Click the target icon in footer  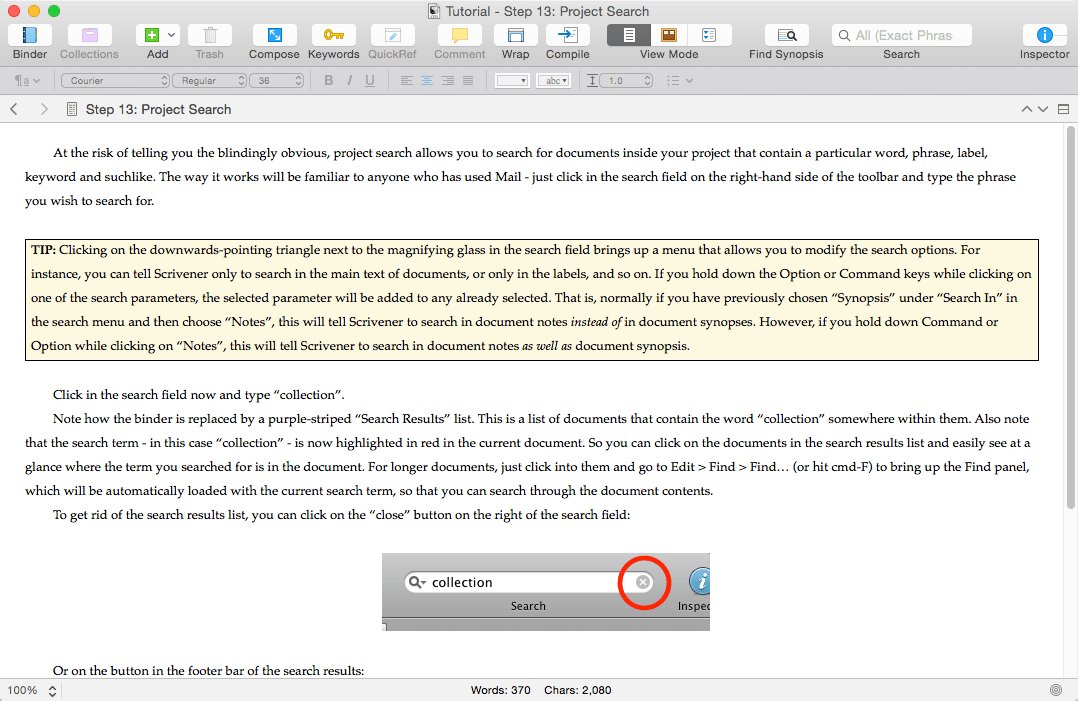pos(1056,690)
